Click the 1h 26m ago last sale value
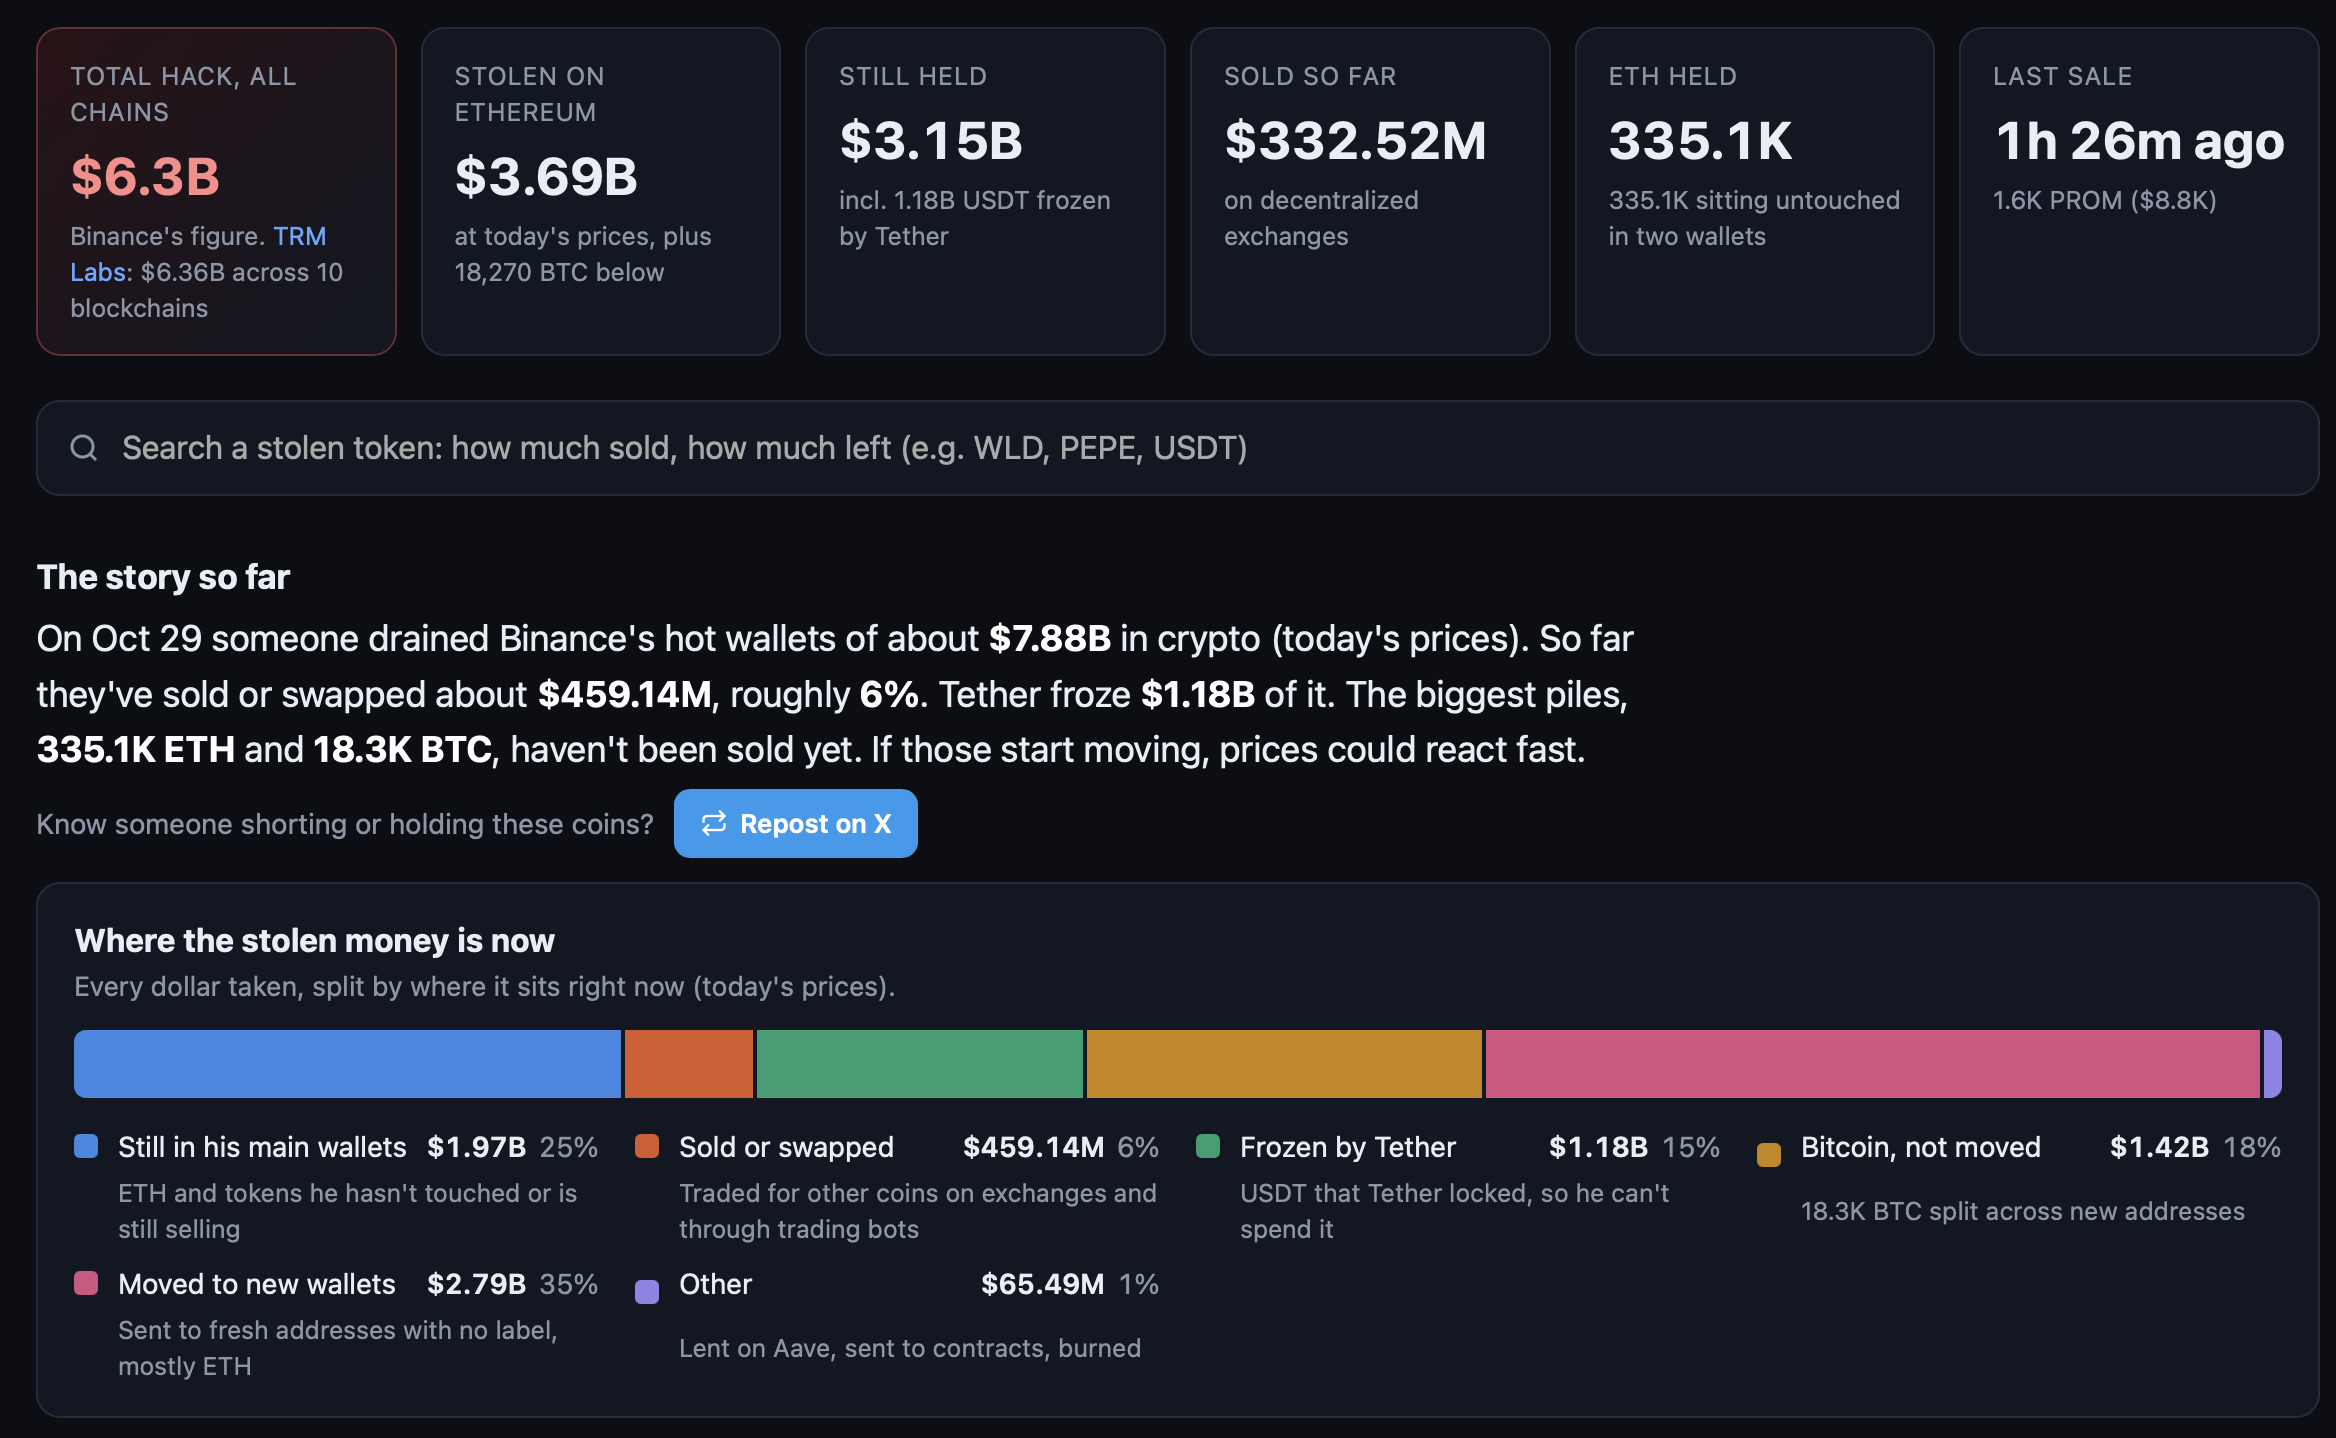2336x1438 pixels. click(2140, 140)
